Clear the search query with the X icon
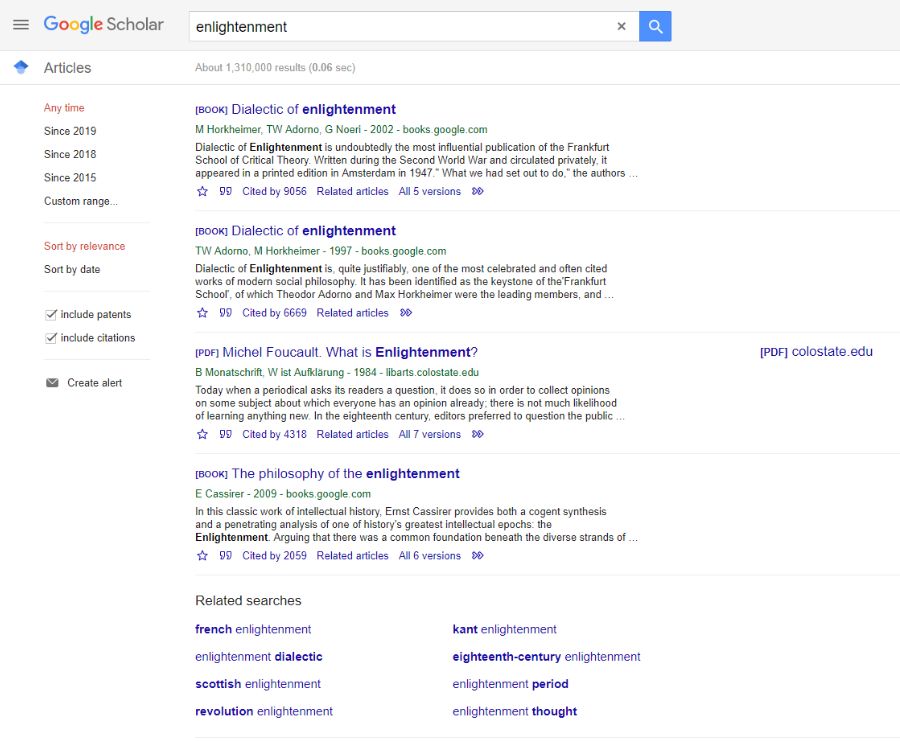Screen dimensions: 900x741 click(x=621, y=26)
